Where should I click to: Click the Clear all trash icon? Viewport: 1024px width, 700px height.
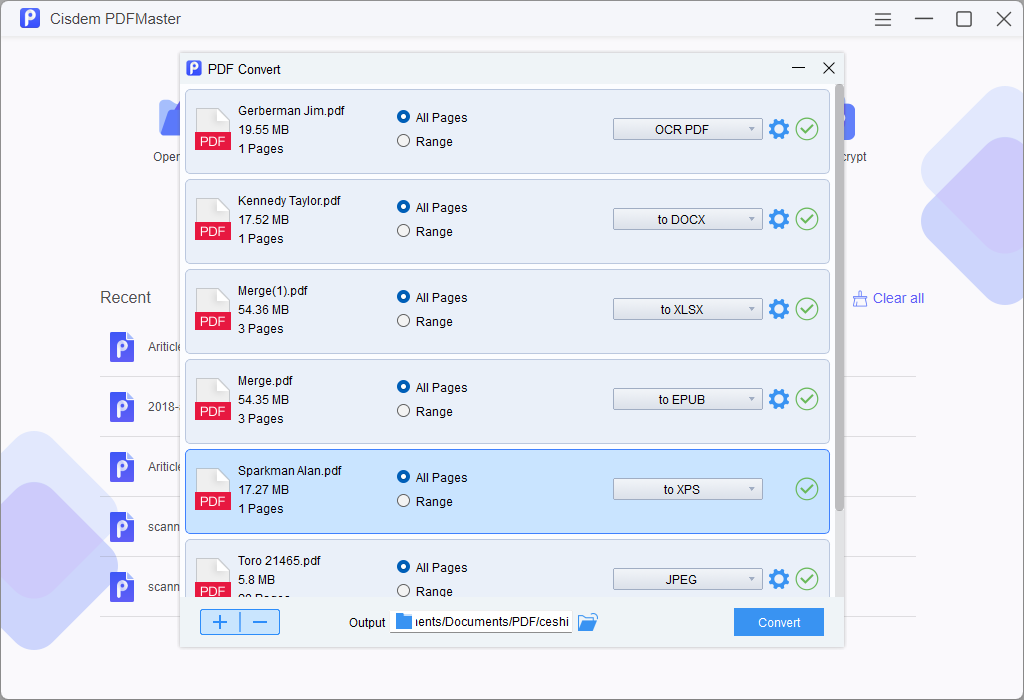(860, 298)
